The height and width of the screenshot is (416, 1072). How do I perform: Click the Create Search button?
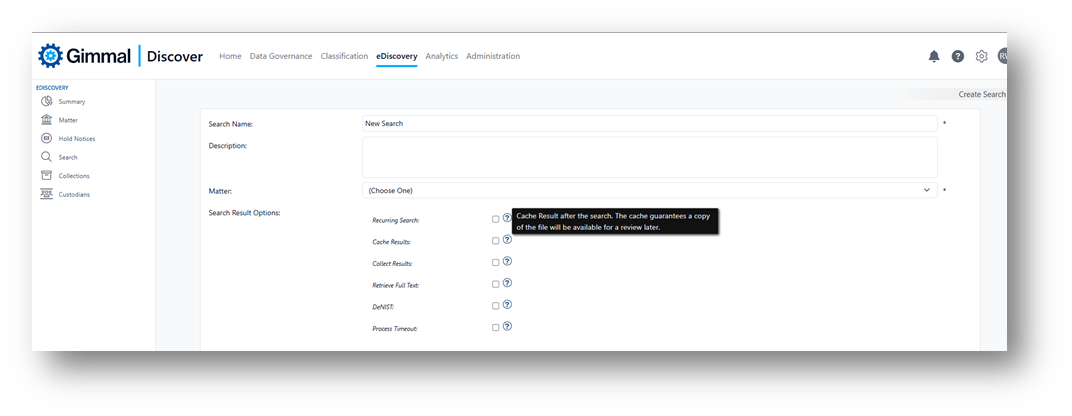click(981, 94)
